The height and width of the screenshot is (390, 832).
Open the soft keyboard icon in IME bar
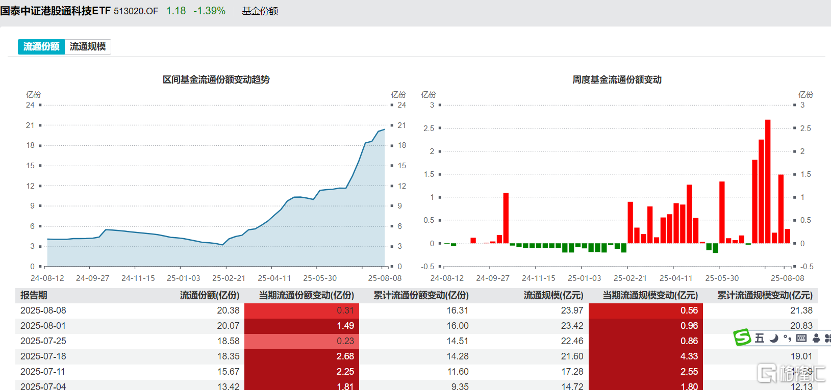[x=801, y=337]
